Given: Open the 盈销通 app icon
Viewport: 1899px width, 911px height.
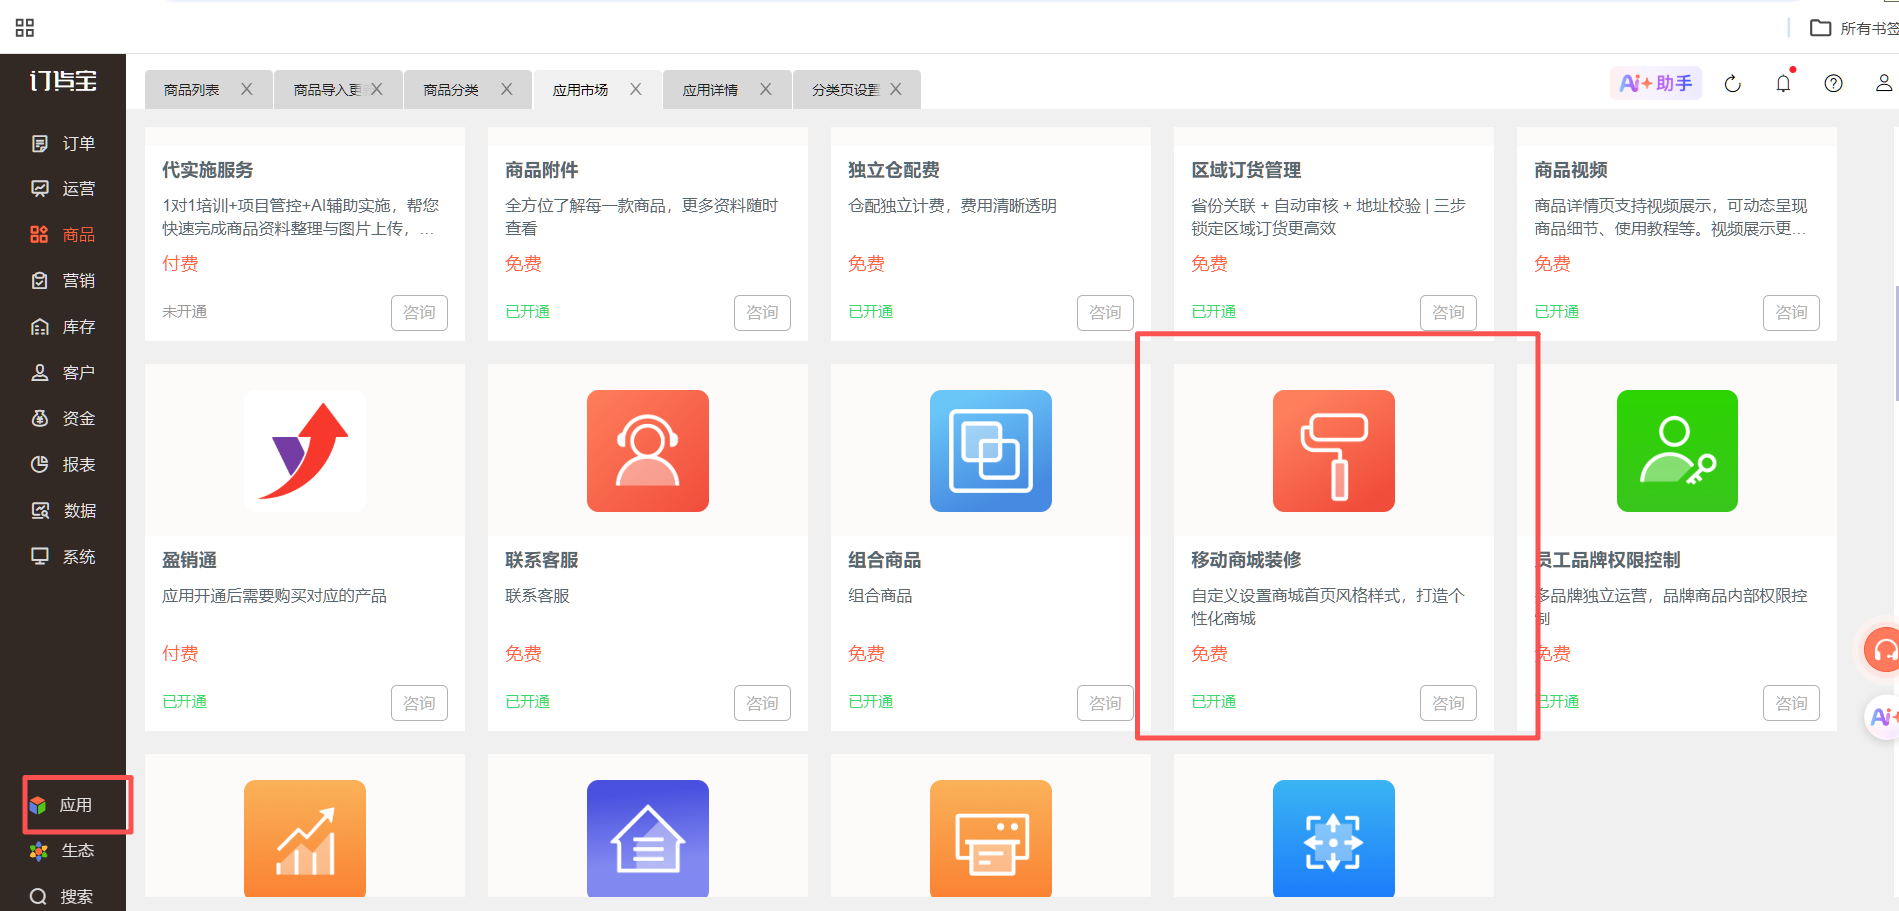Looking at the screenshot, I should click(305, 451).
